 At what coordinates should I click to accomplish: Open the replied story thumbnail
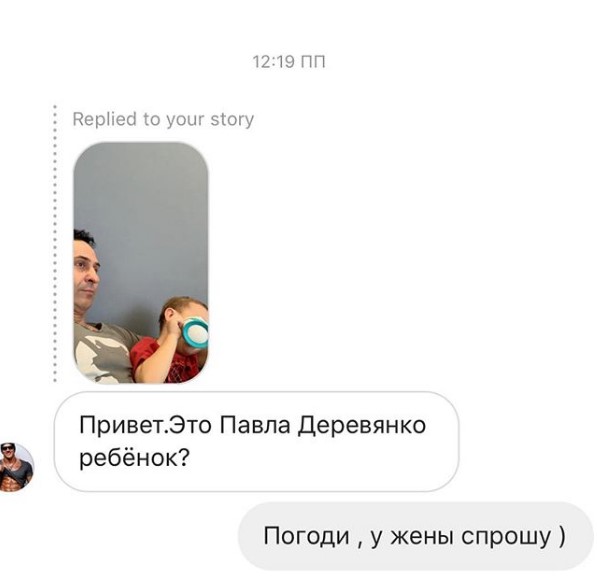(141, 263)
